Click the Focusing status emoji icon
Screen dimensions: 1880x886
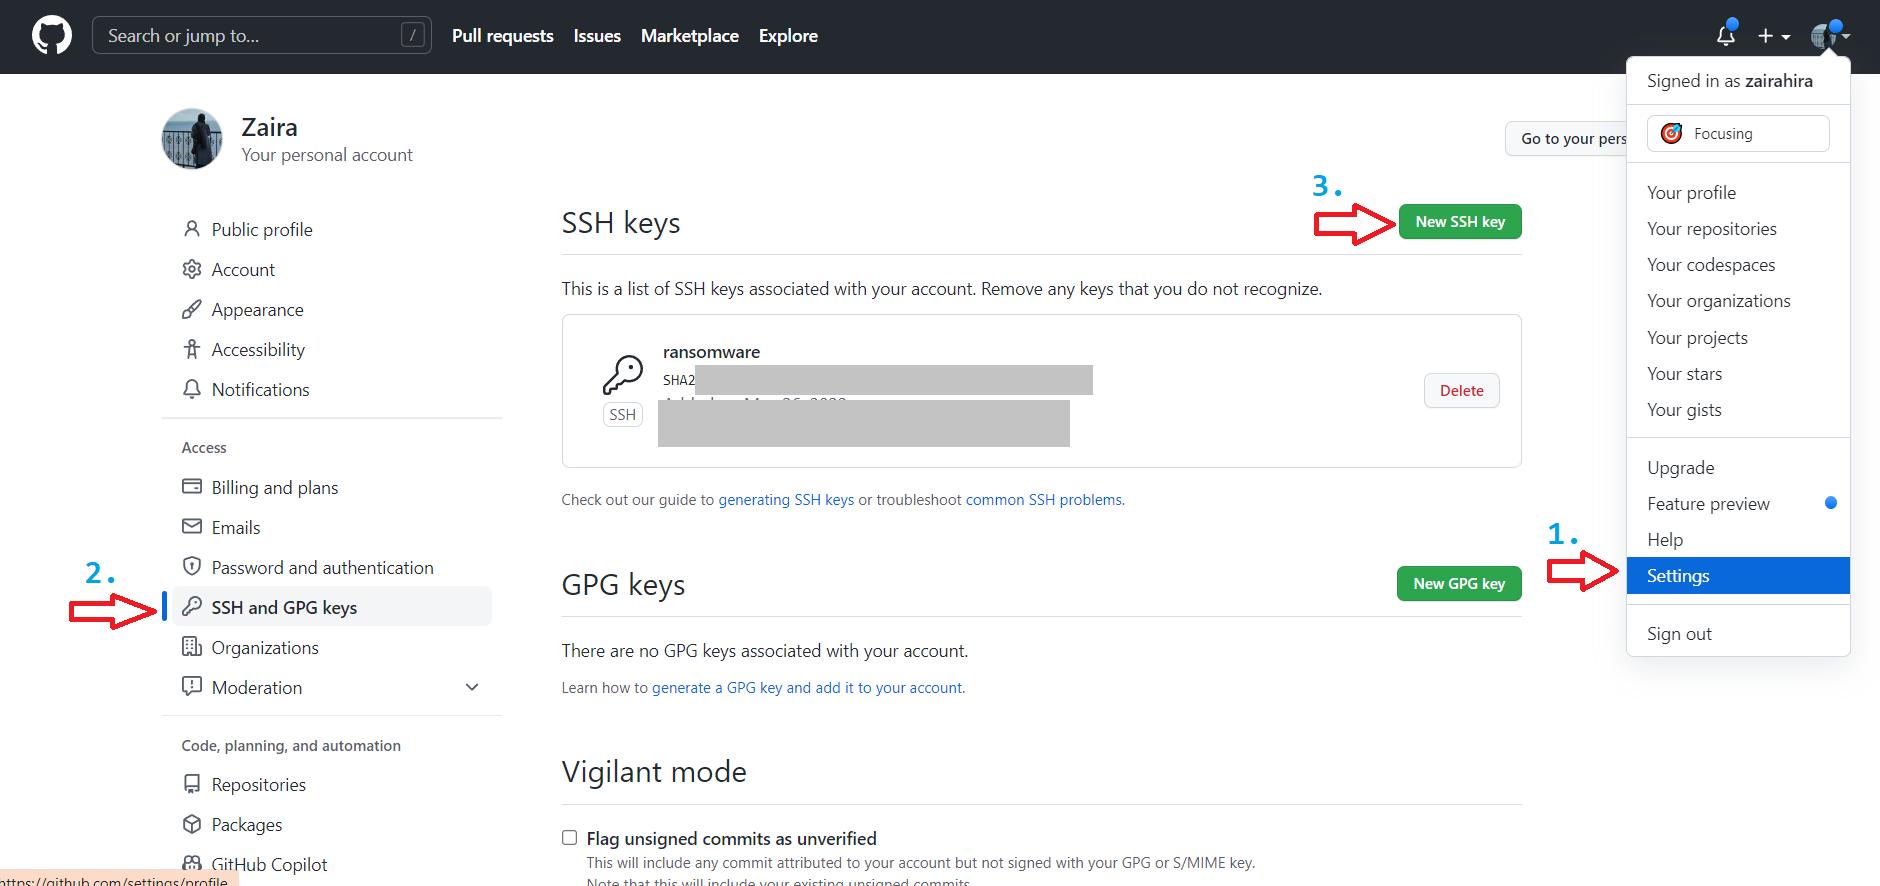coord(1671,134)
